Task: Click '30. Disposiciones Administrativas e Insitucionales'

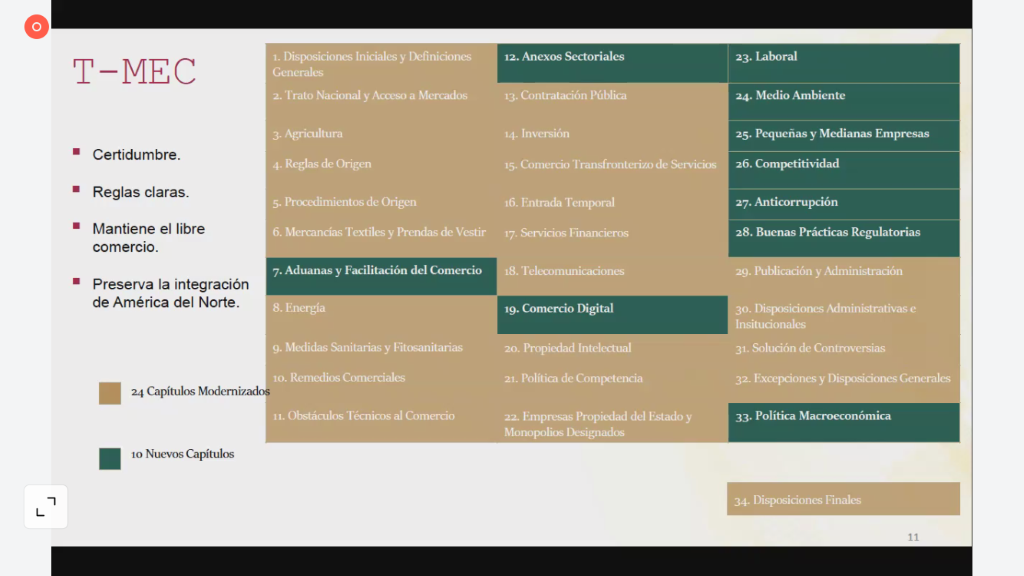Action: click(x=844, y=315)
